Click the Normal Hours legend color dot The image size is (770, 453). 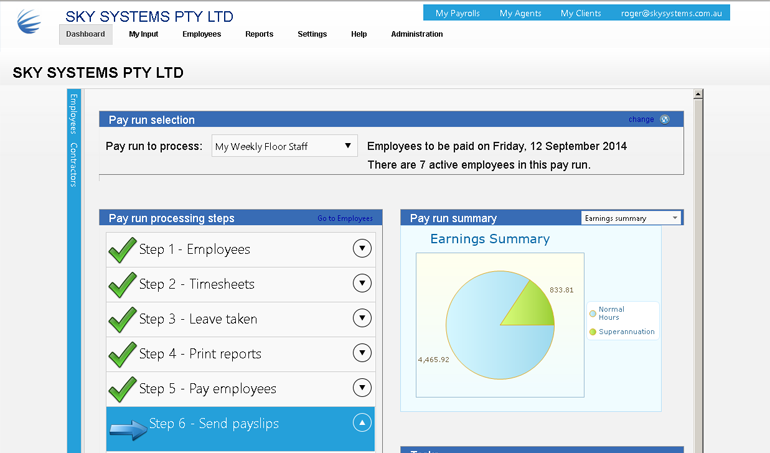pyautogui.click(x=593, y=313)
